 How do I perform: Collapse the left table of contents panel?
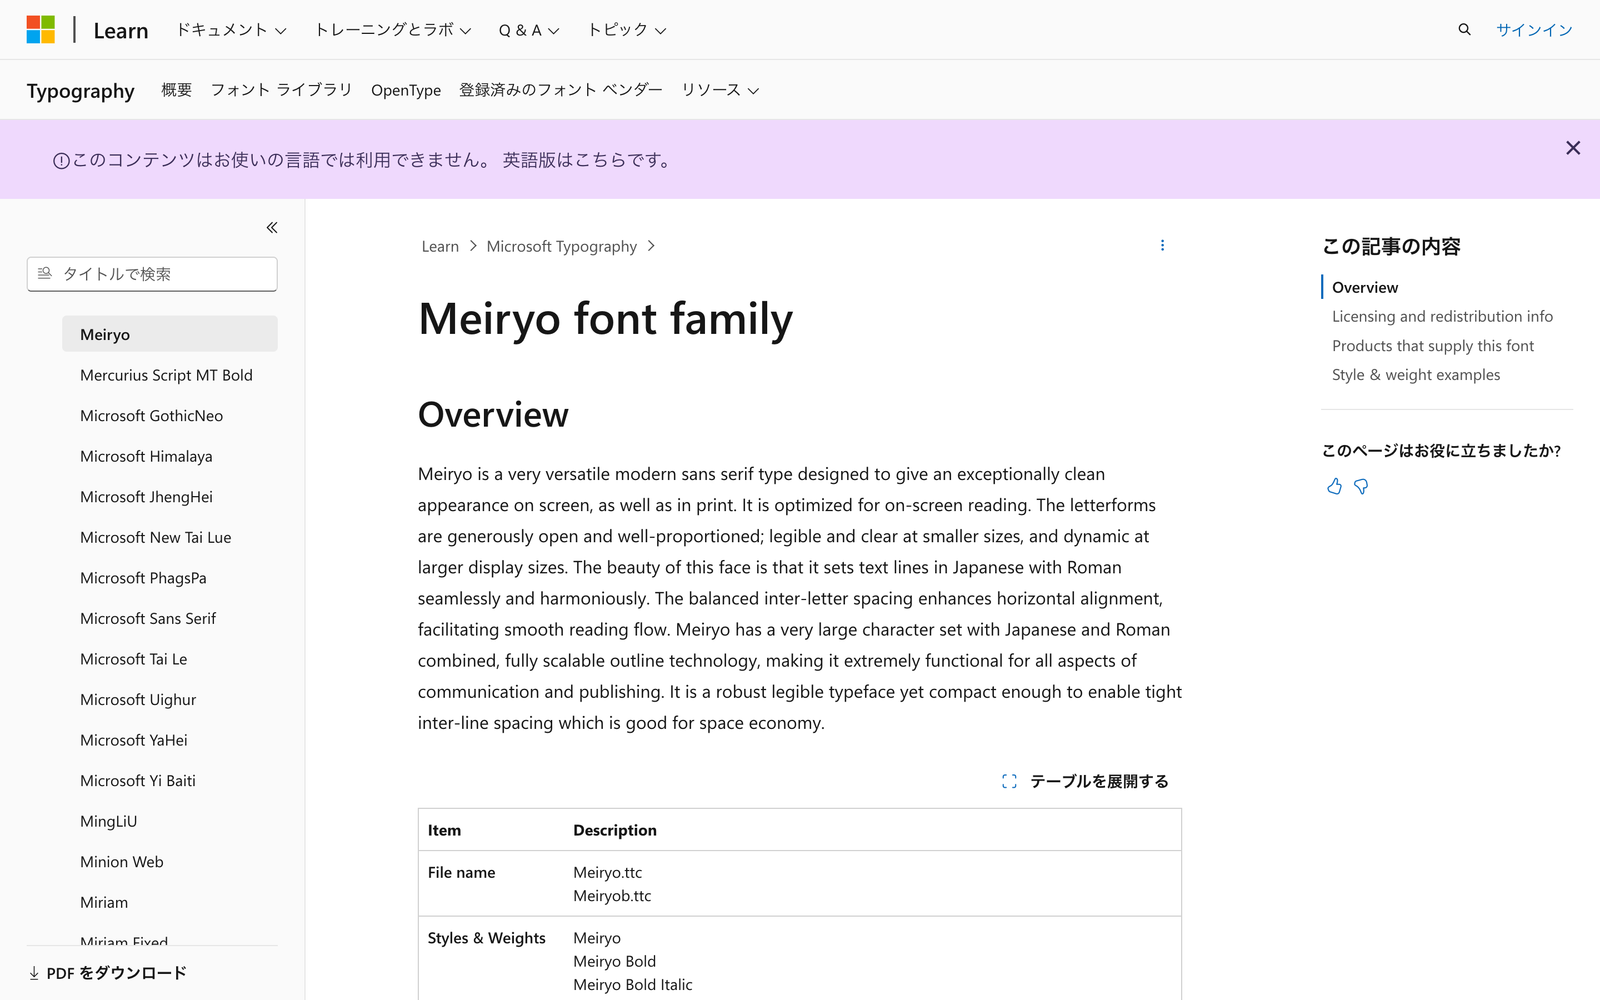point(272,228)
